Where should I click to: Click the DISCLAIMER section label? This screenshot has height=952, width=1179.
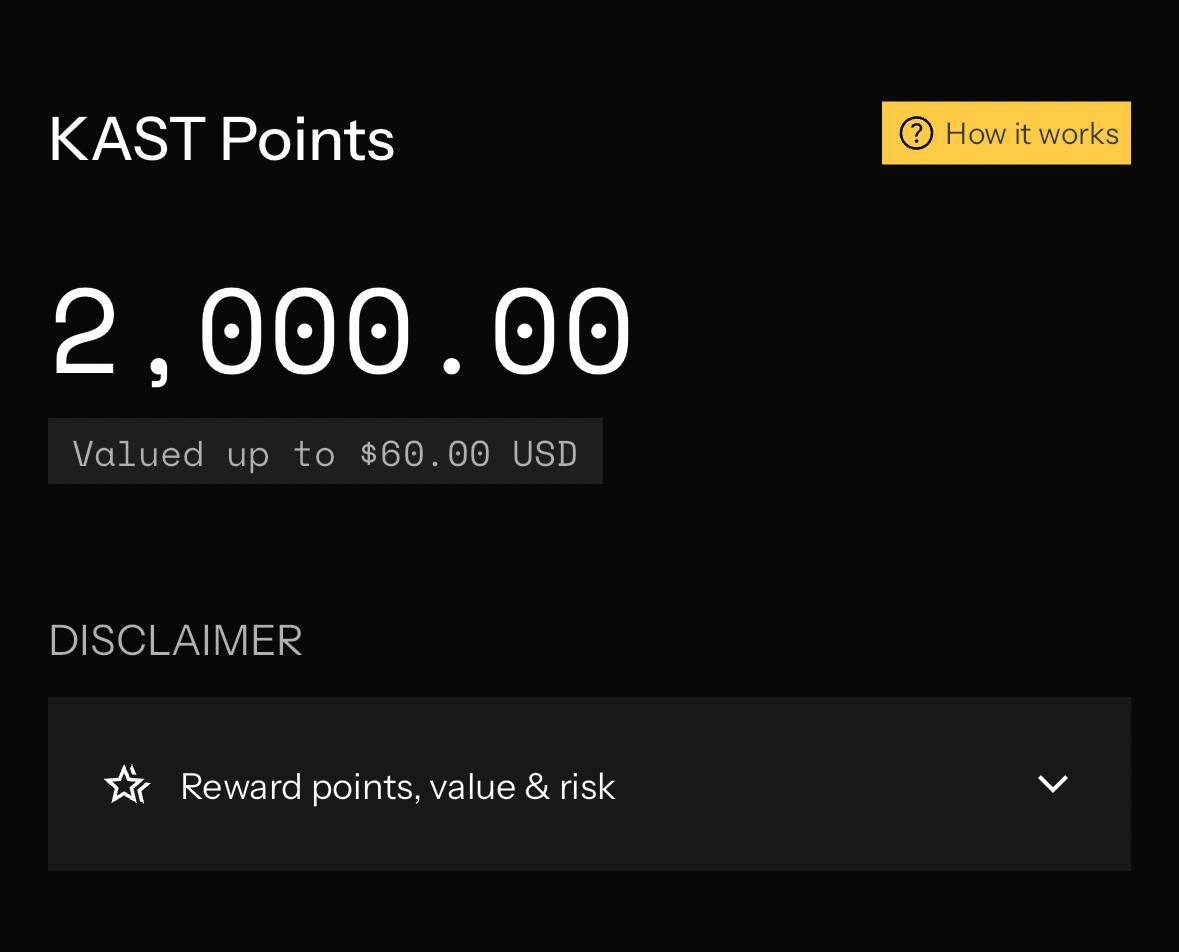(175, 640)
